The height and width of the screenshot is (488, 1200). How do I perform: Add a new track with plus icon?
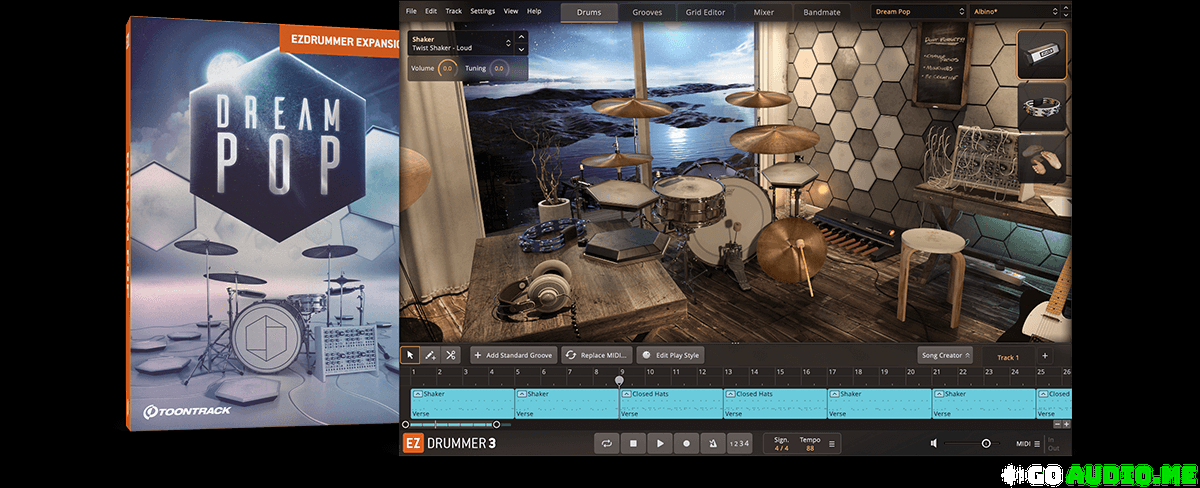1045,356
